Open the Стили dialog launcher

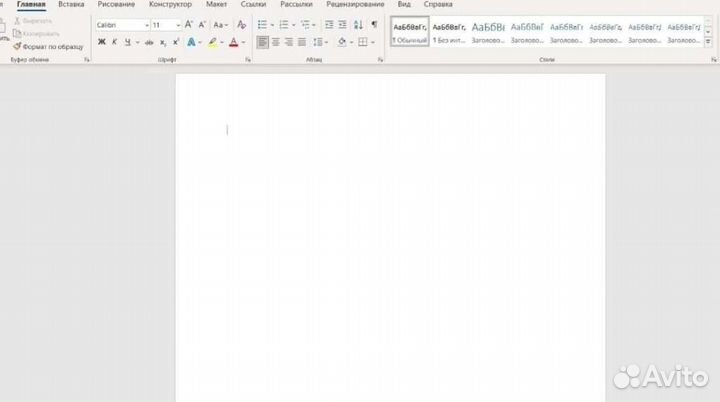714,60
